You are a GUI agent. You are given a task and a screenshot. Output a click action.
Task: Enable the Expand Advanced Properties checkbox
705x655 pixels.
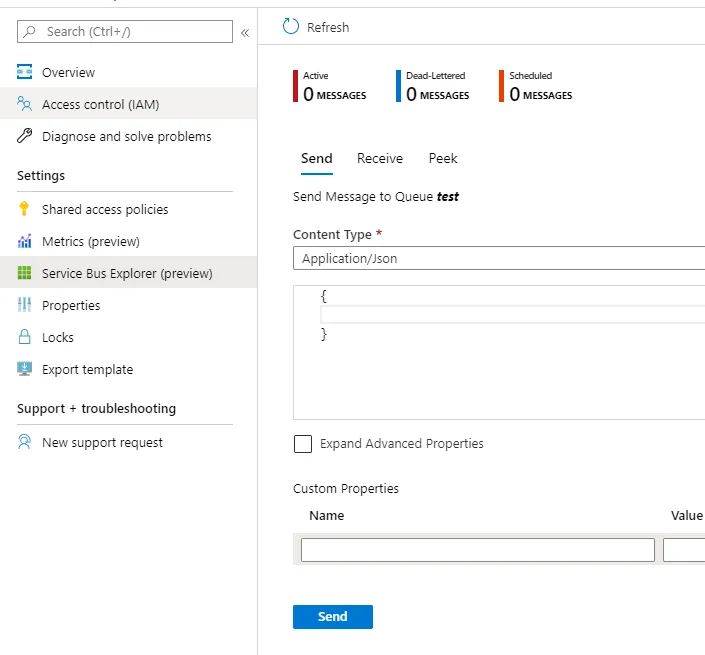pyautogui.click(x=303, y=444)
